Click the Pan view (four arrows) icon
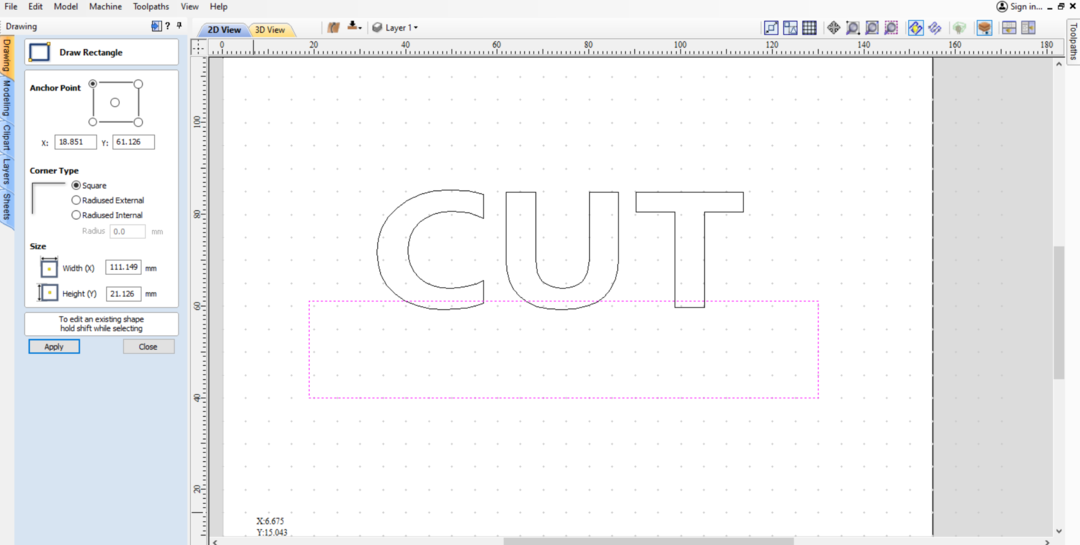 coord(834,28)
